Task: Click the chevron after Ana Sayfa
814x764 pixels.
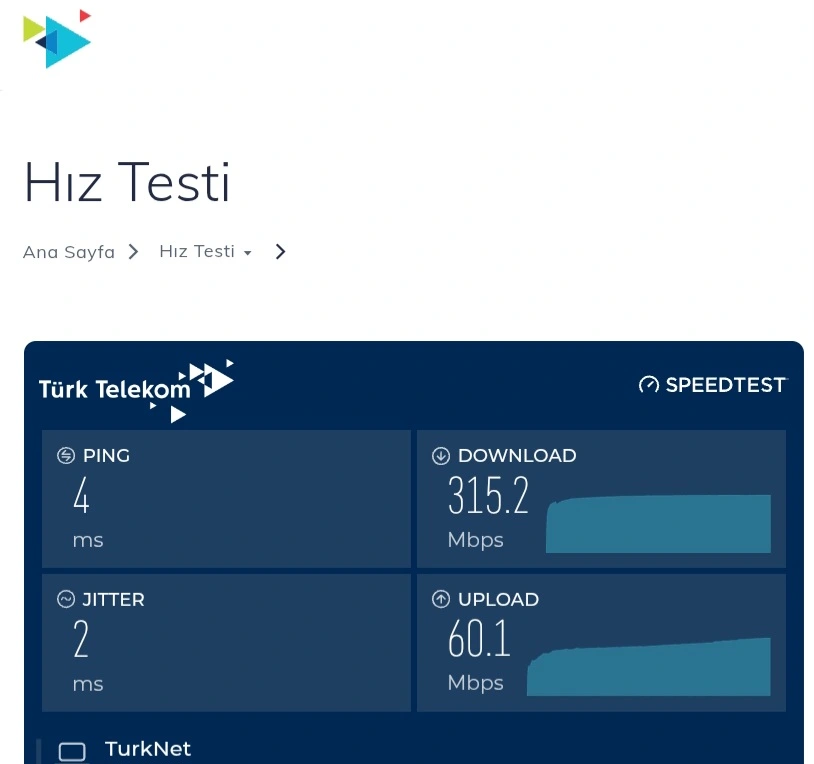Action: point(133,252)
